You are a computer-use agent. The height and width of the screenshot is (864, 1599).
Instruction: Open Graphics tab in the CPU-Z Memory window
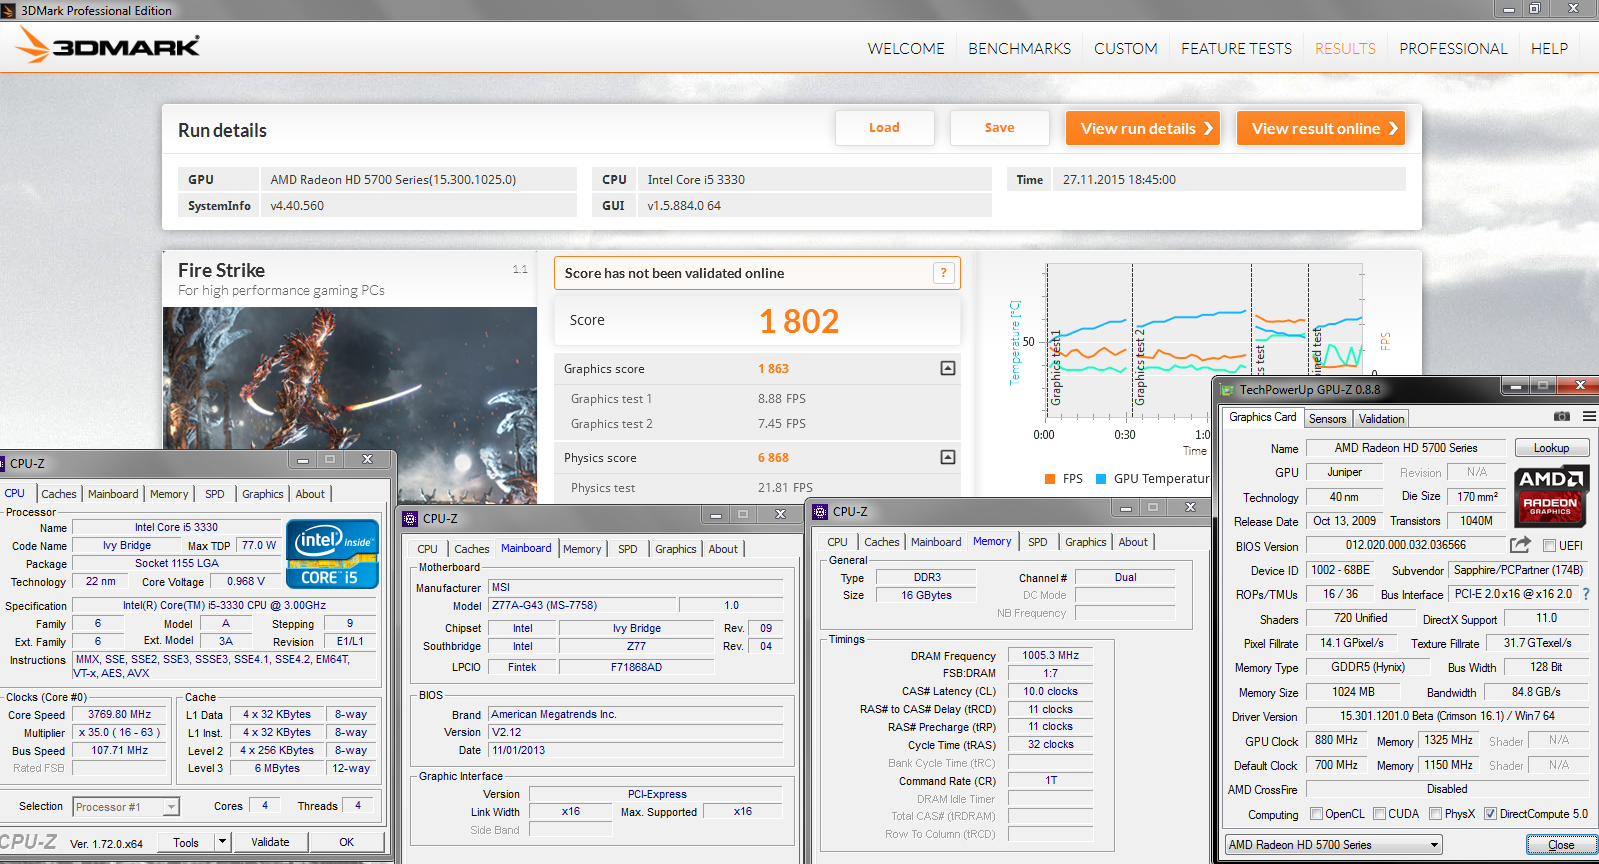tap(1085, 542)
